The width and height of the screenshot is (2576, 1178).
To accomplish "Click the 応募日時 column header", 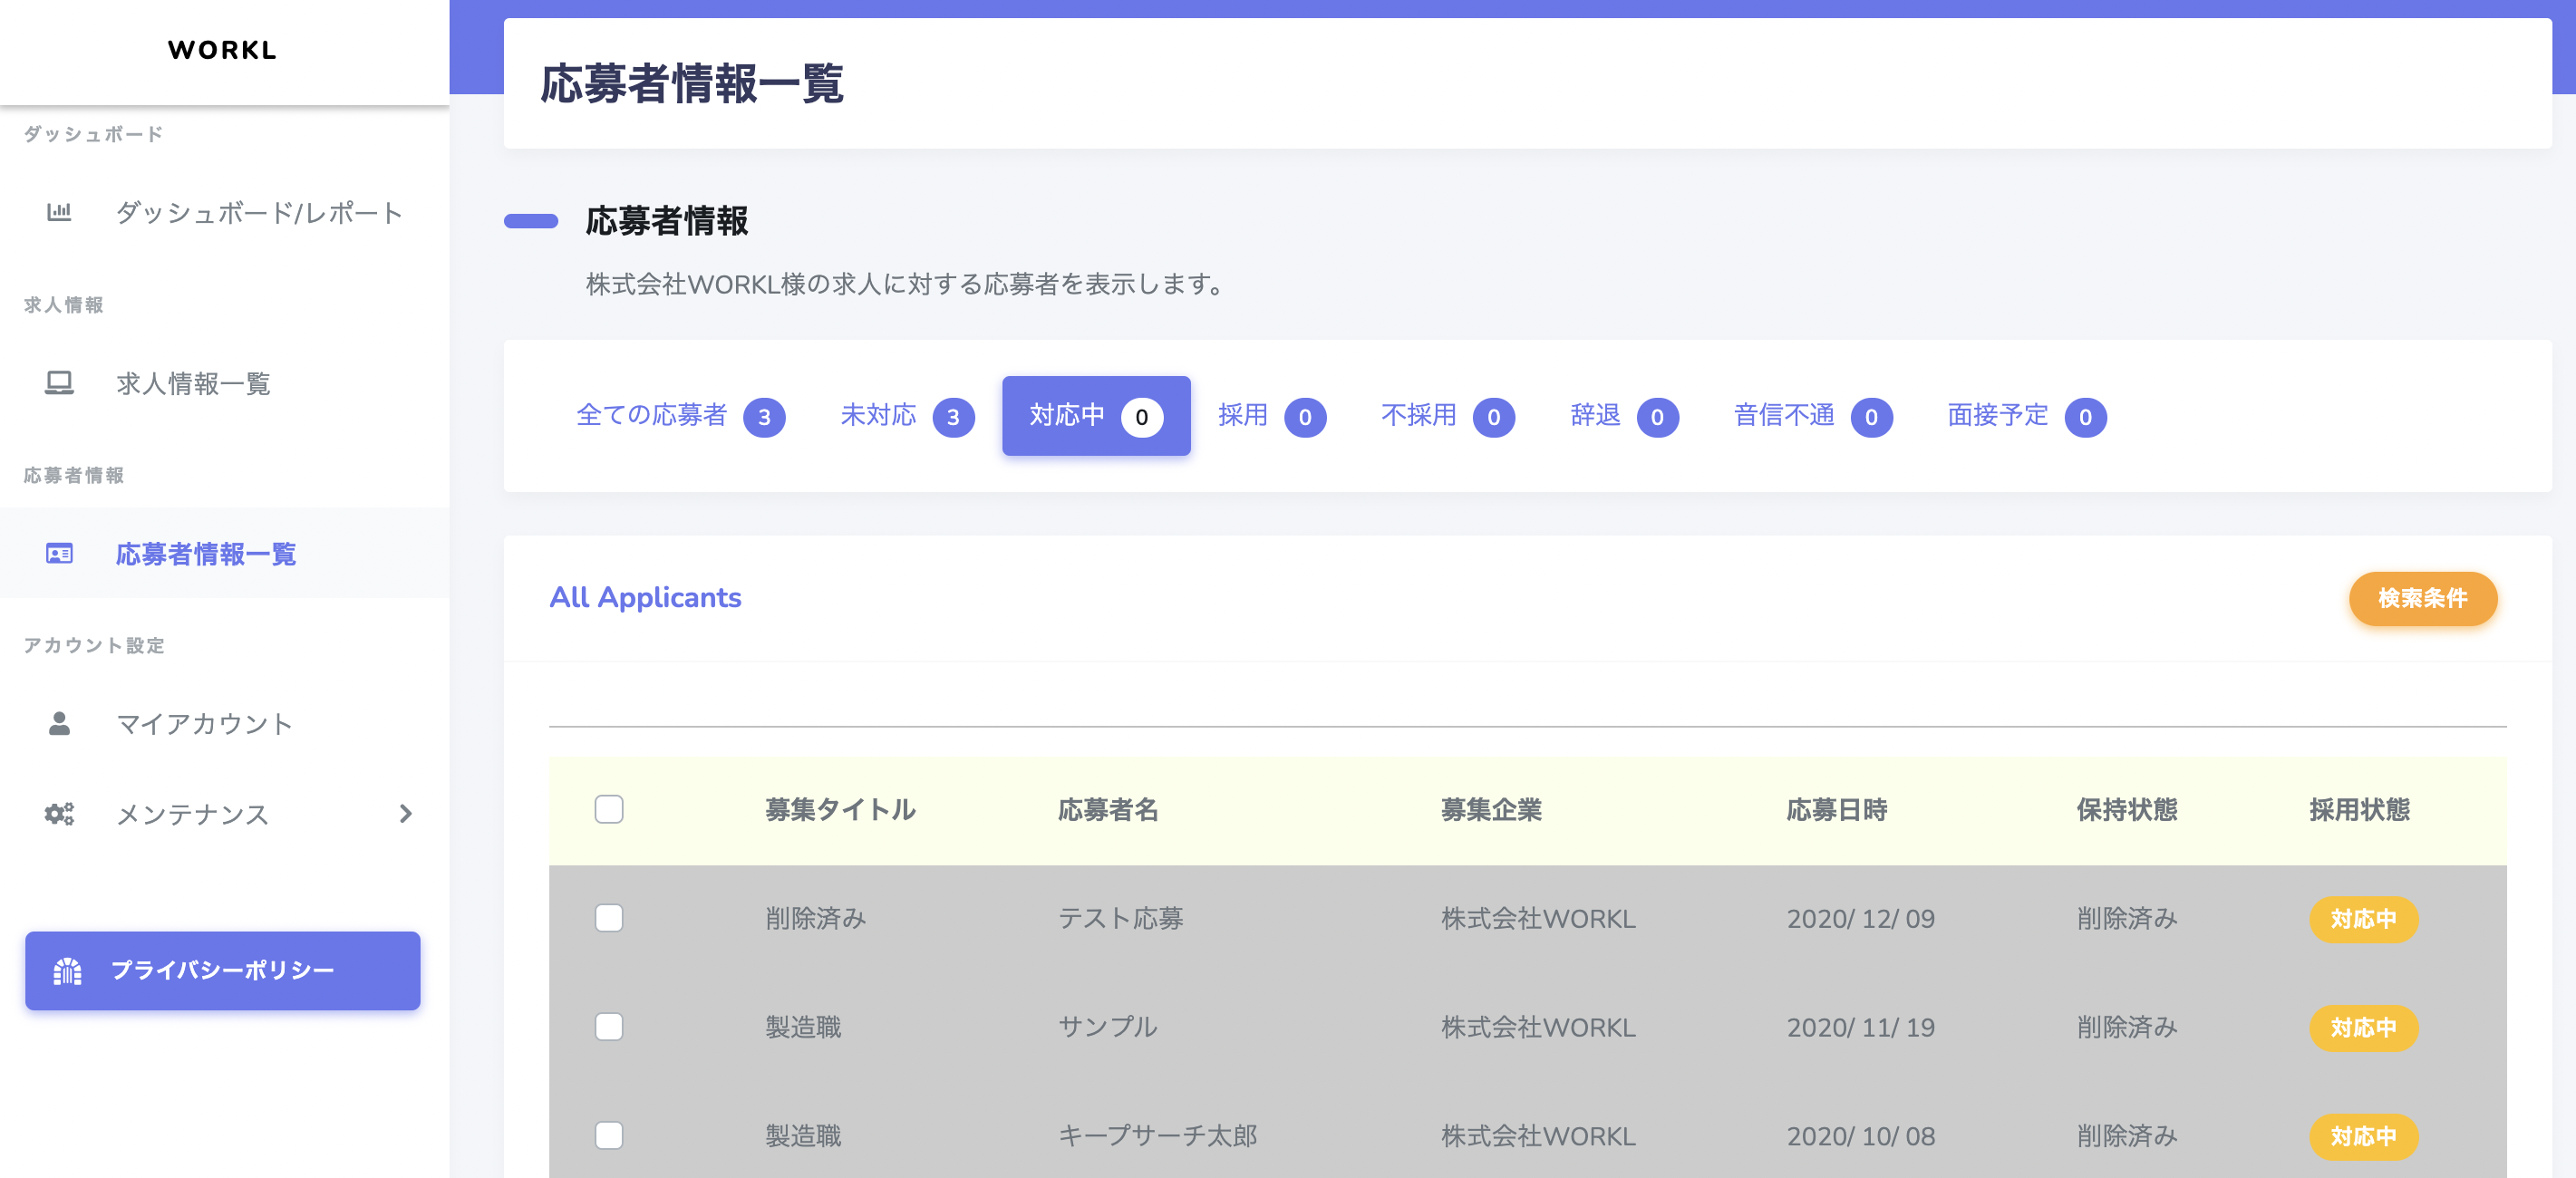I will point(1837,810).
